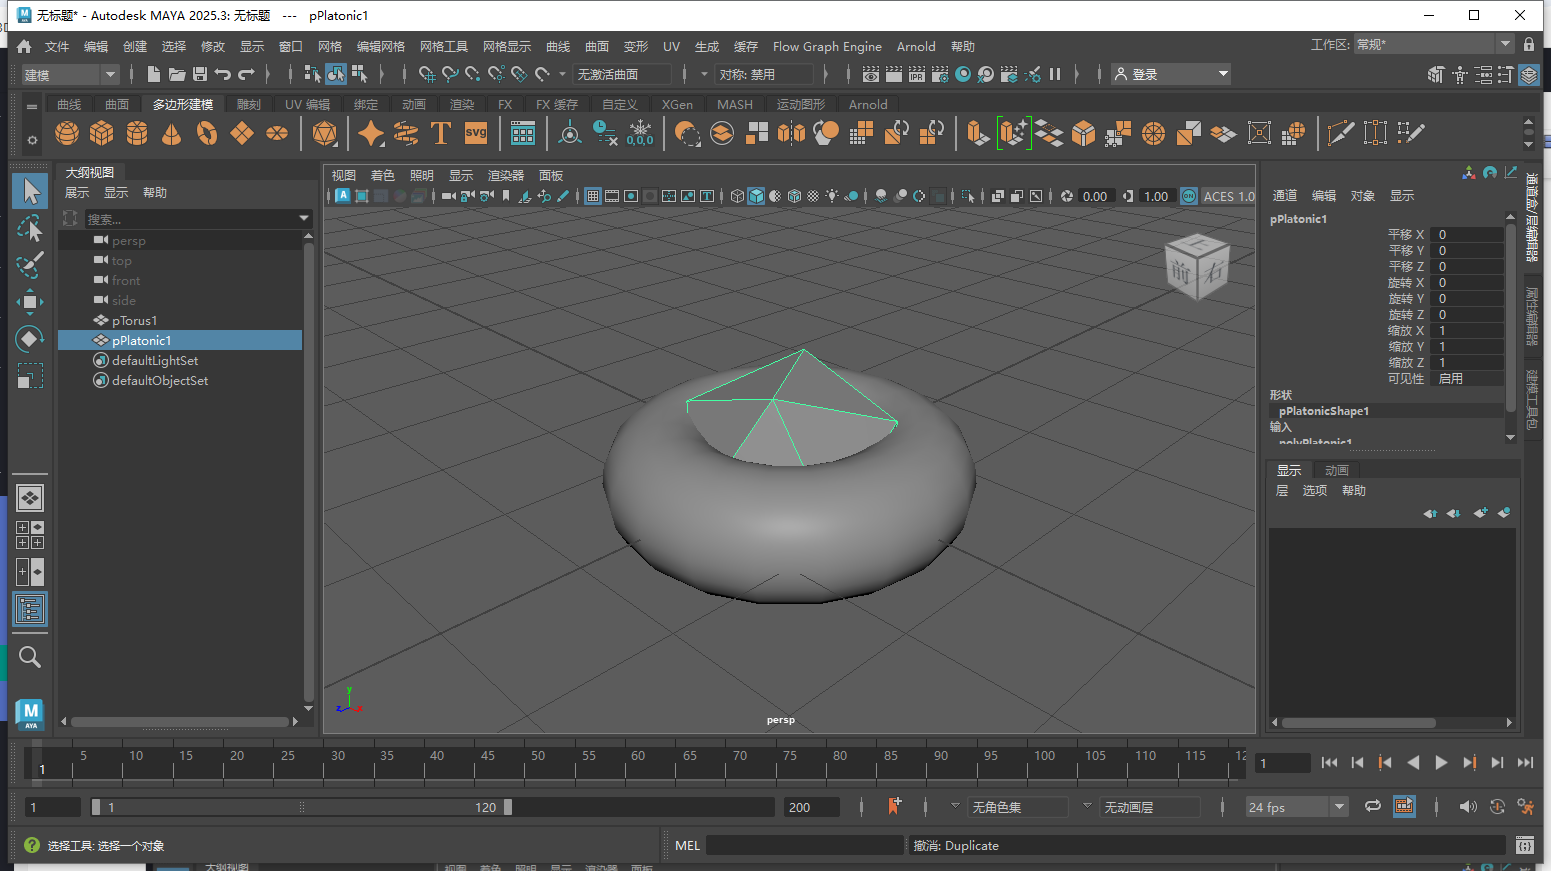The image size is (1551, 871).
Task: Create a polygon cube from the shelf
Action: [x=102, y=133]
